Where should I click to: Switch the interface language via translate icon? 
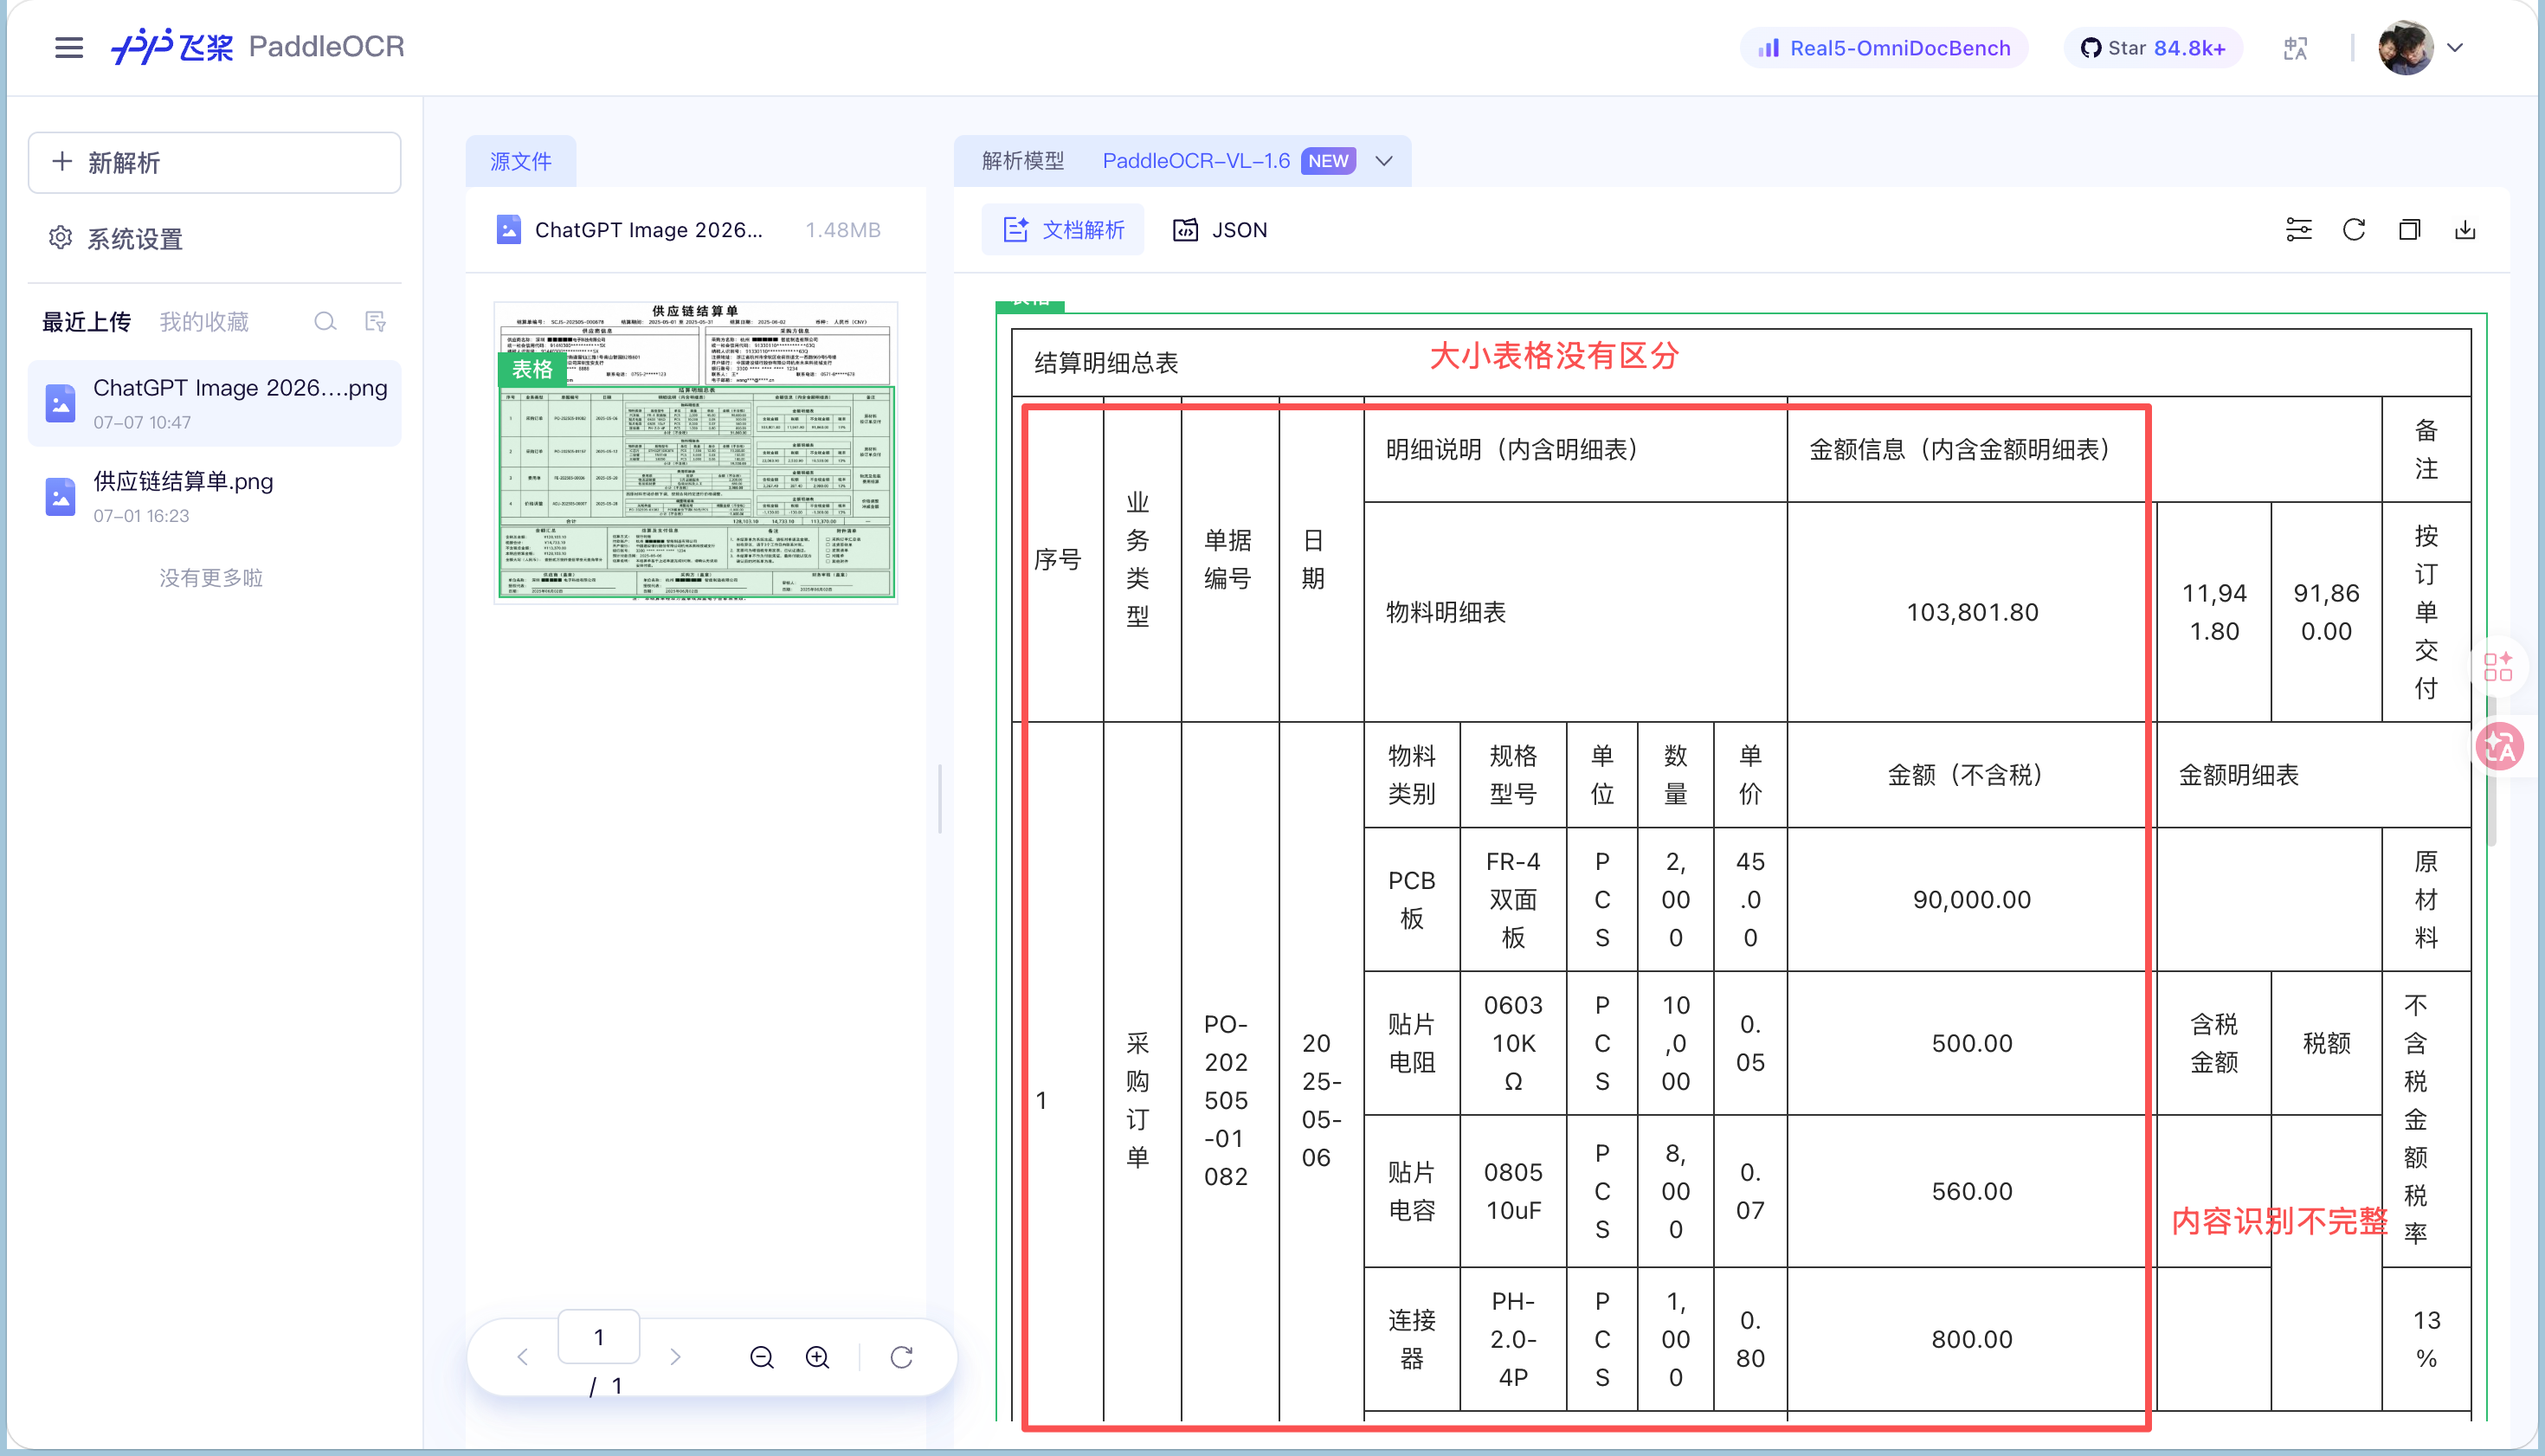[x=2296, y=48]
